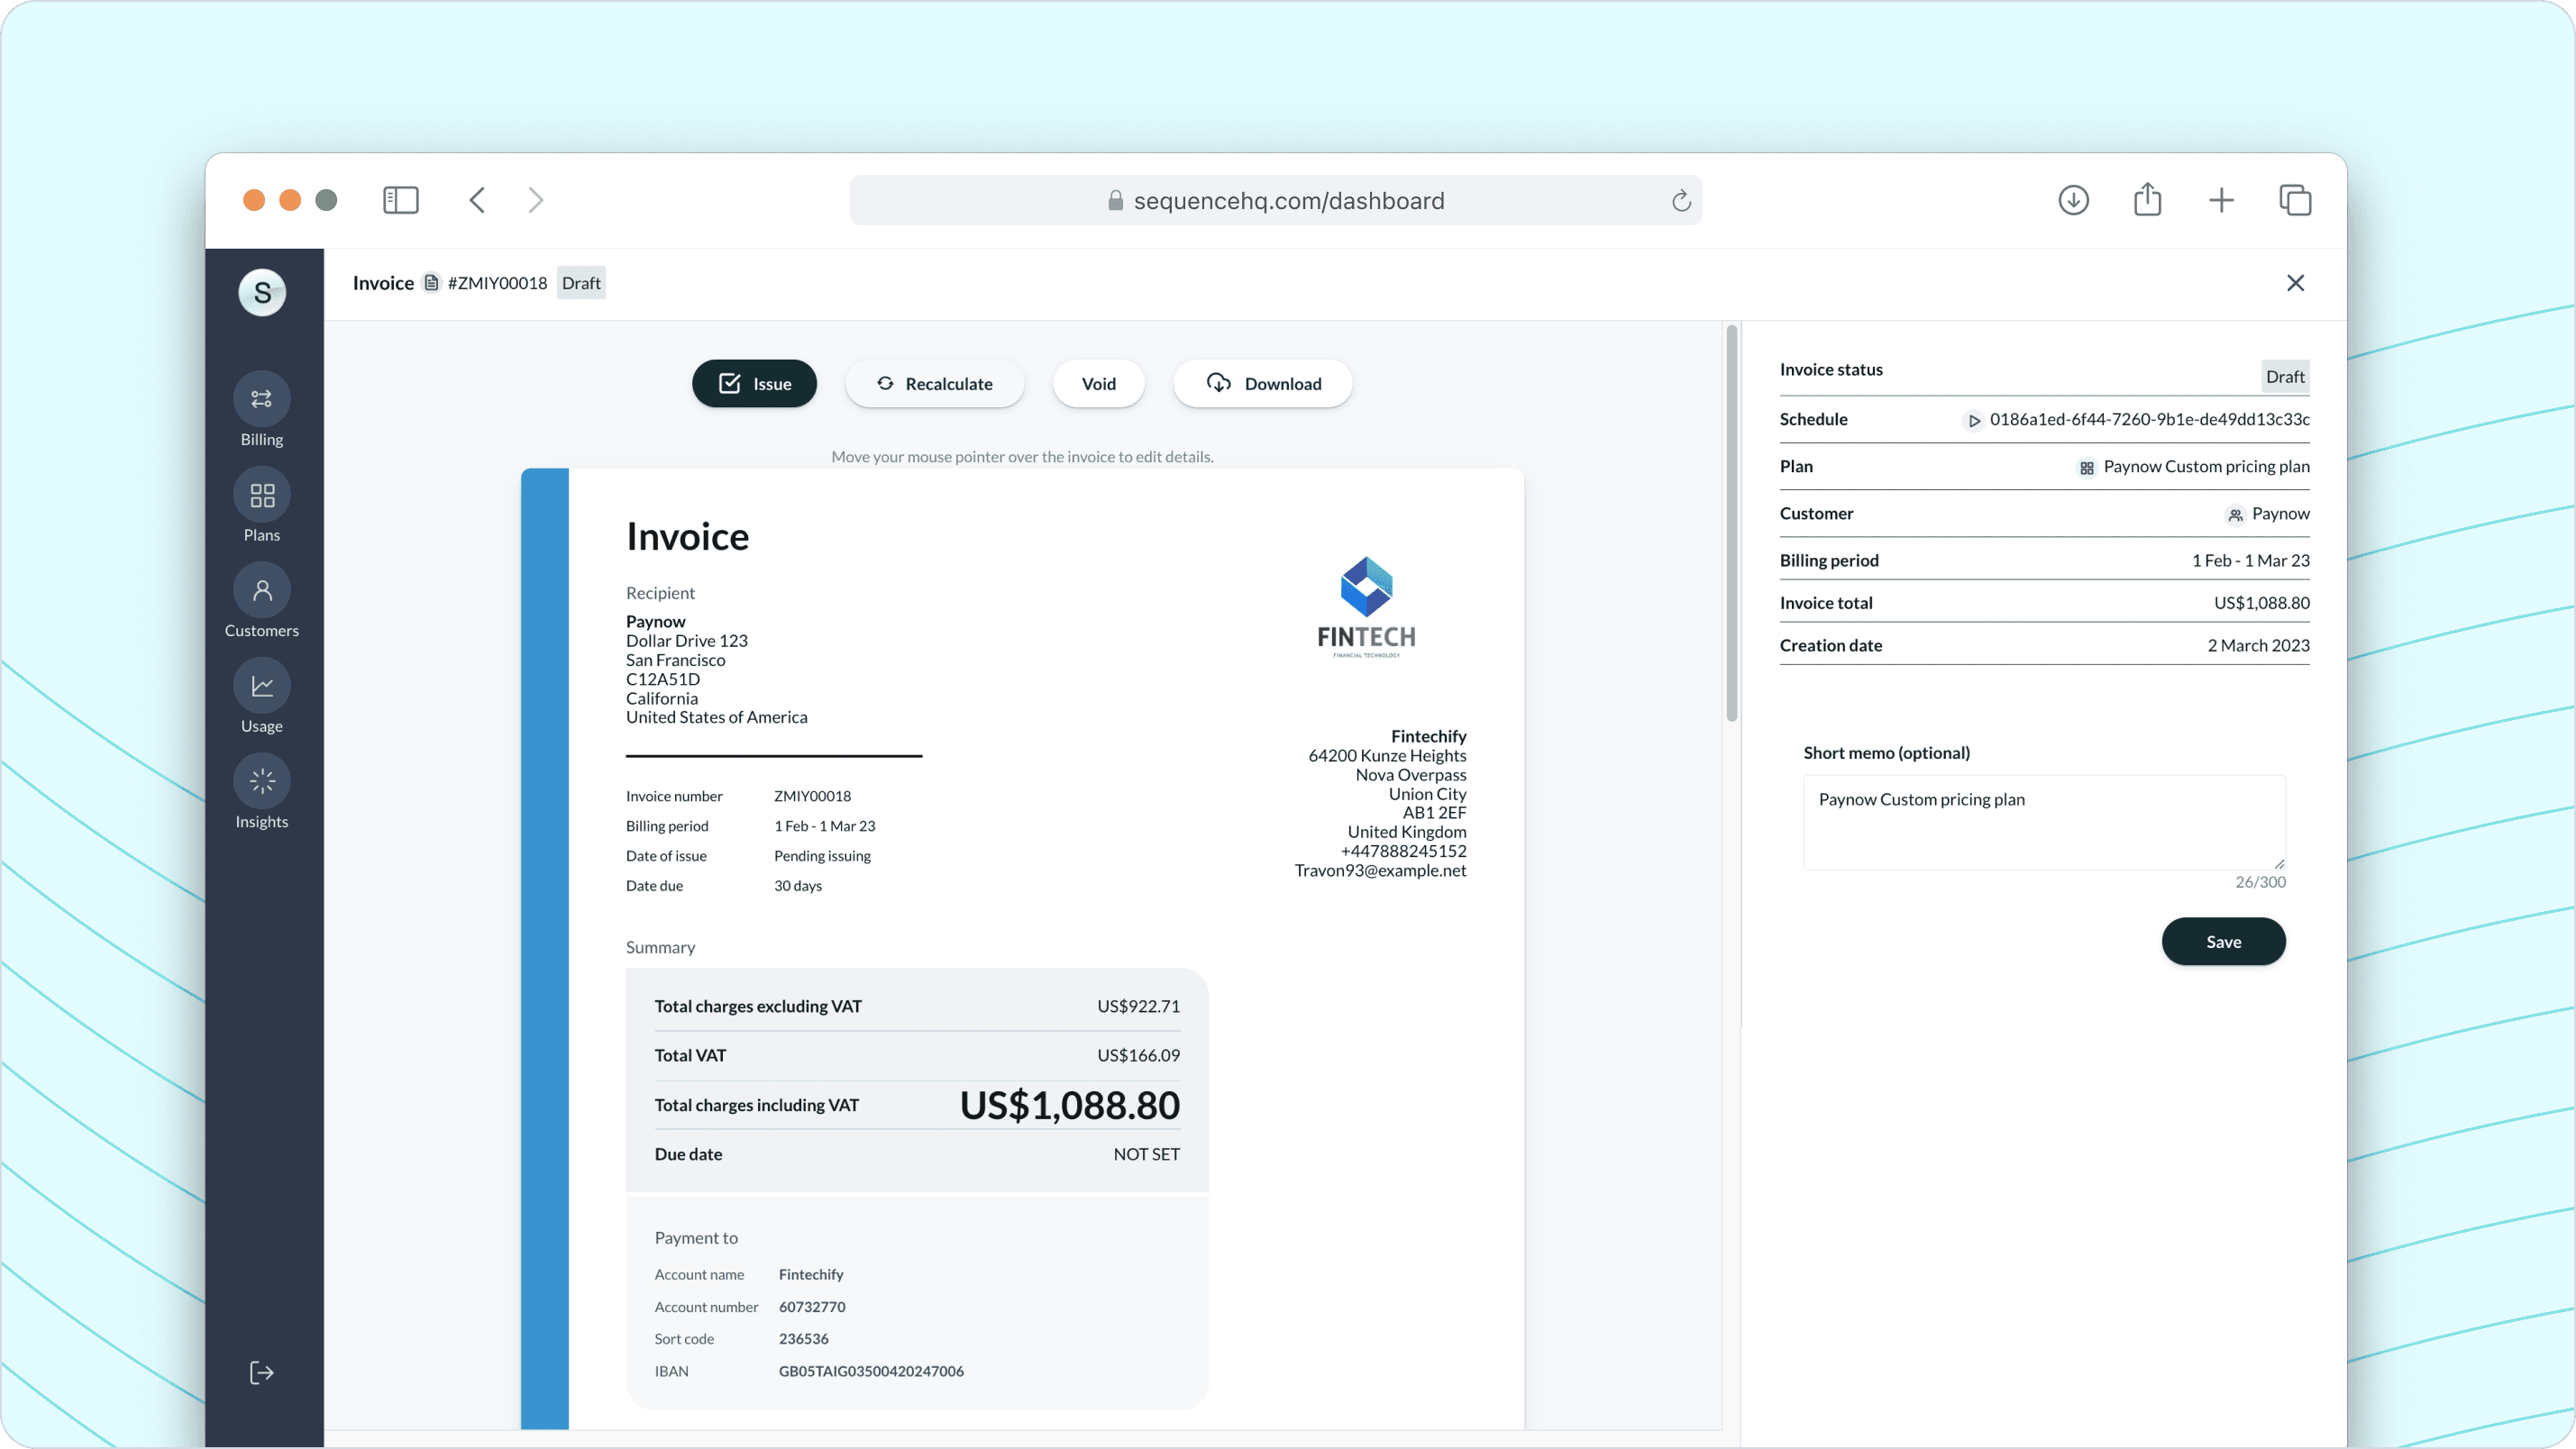
Task: Open the schedule ID link
Action: tap(2148, 420)
